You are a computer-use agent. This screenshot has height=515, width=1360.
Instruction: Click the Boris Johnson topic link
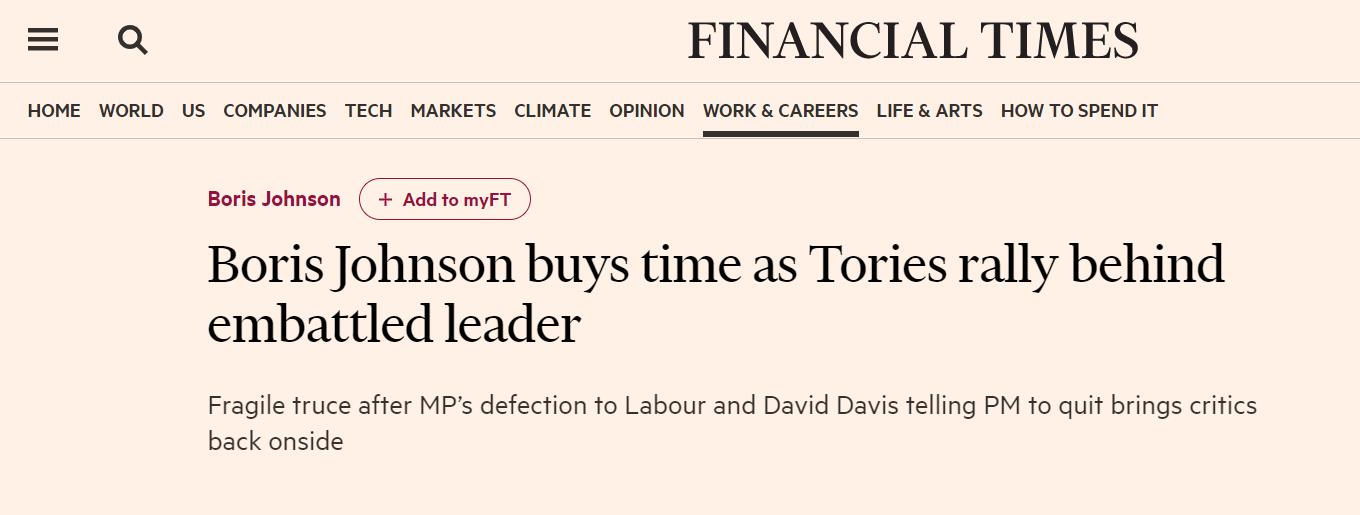(x=274, y=199)
